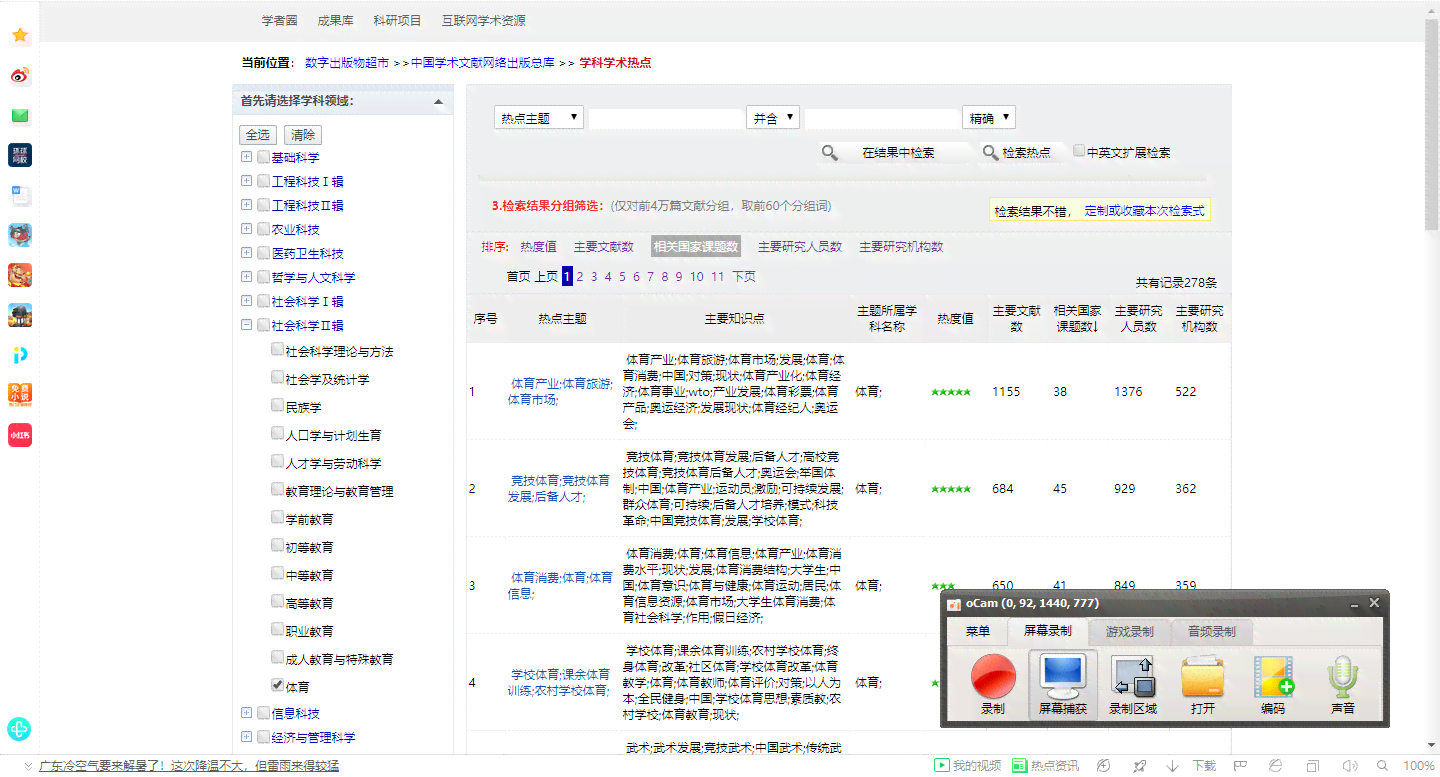Check the 高等教育 checkbox
The height and width of the screenshot is (777, 1440).
tap(277, 602)
